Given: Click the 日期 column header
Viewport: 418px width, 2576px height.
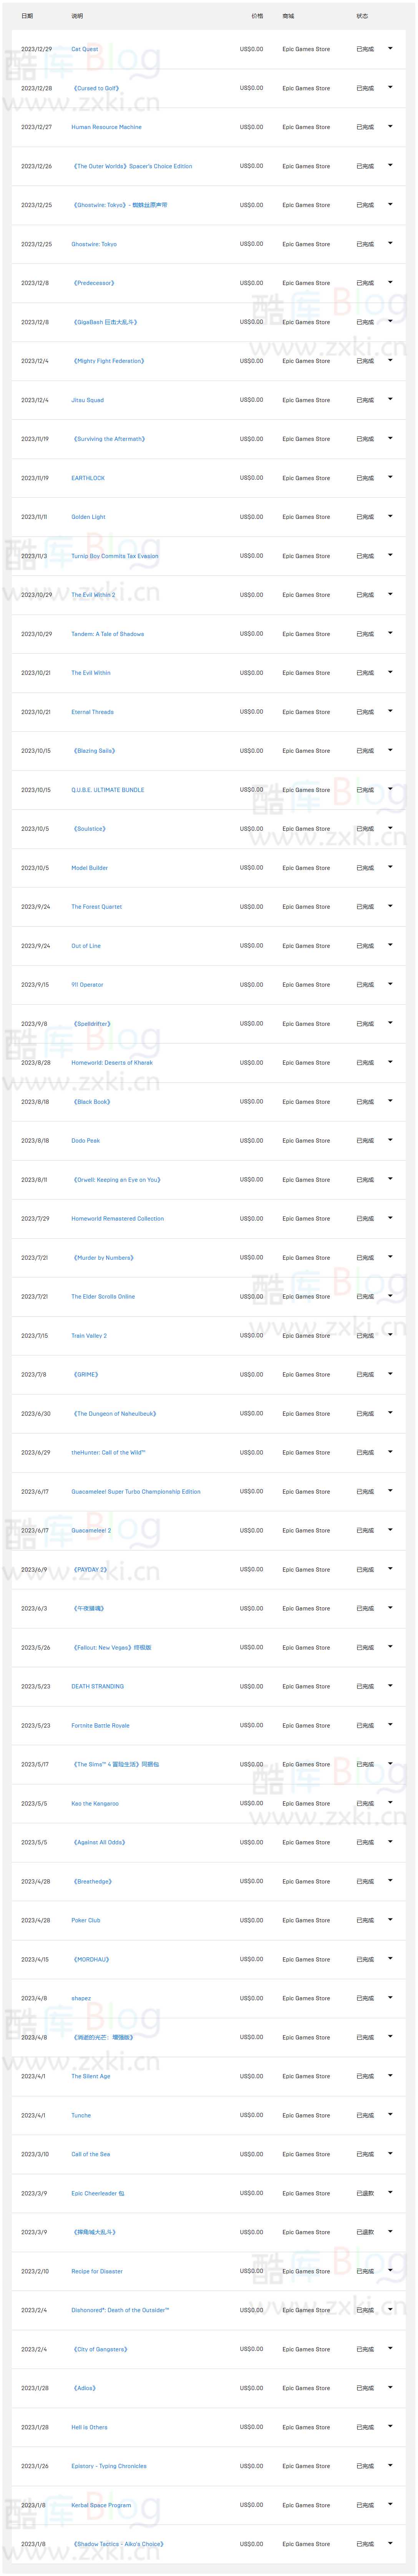Looking at the screenshot, I should pyautogui.click(x=27, y=16).
